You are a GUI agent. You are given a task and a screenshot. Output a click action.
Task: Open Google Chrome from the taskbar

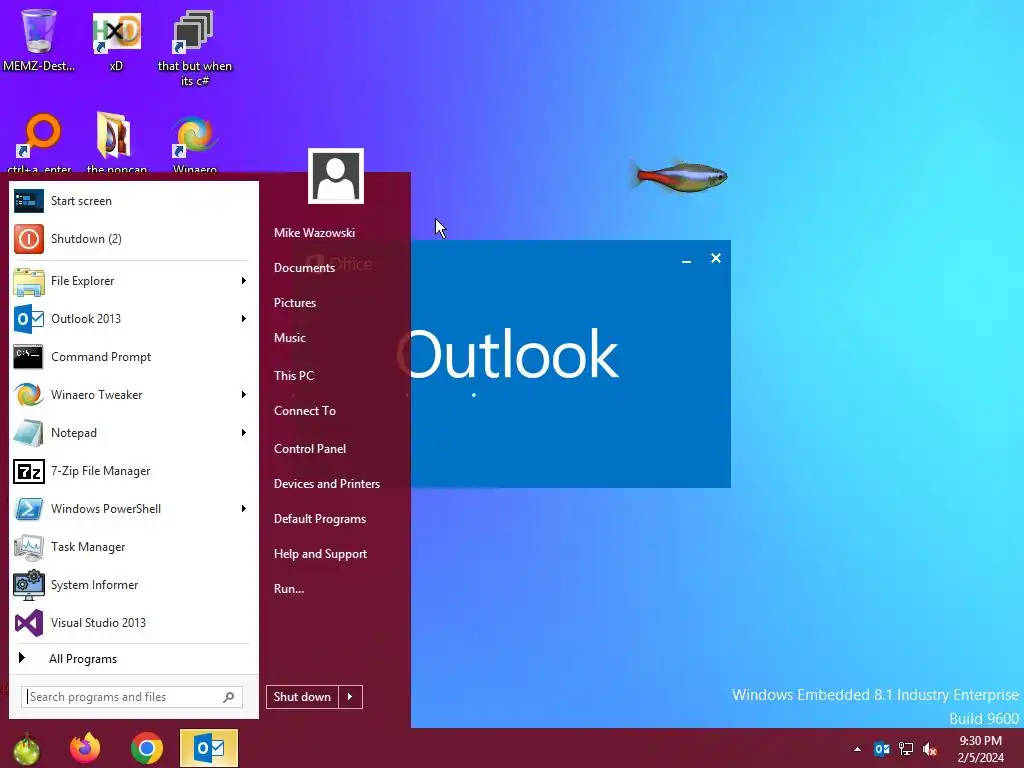(x=146, y=748)
